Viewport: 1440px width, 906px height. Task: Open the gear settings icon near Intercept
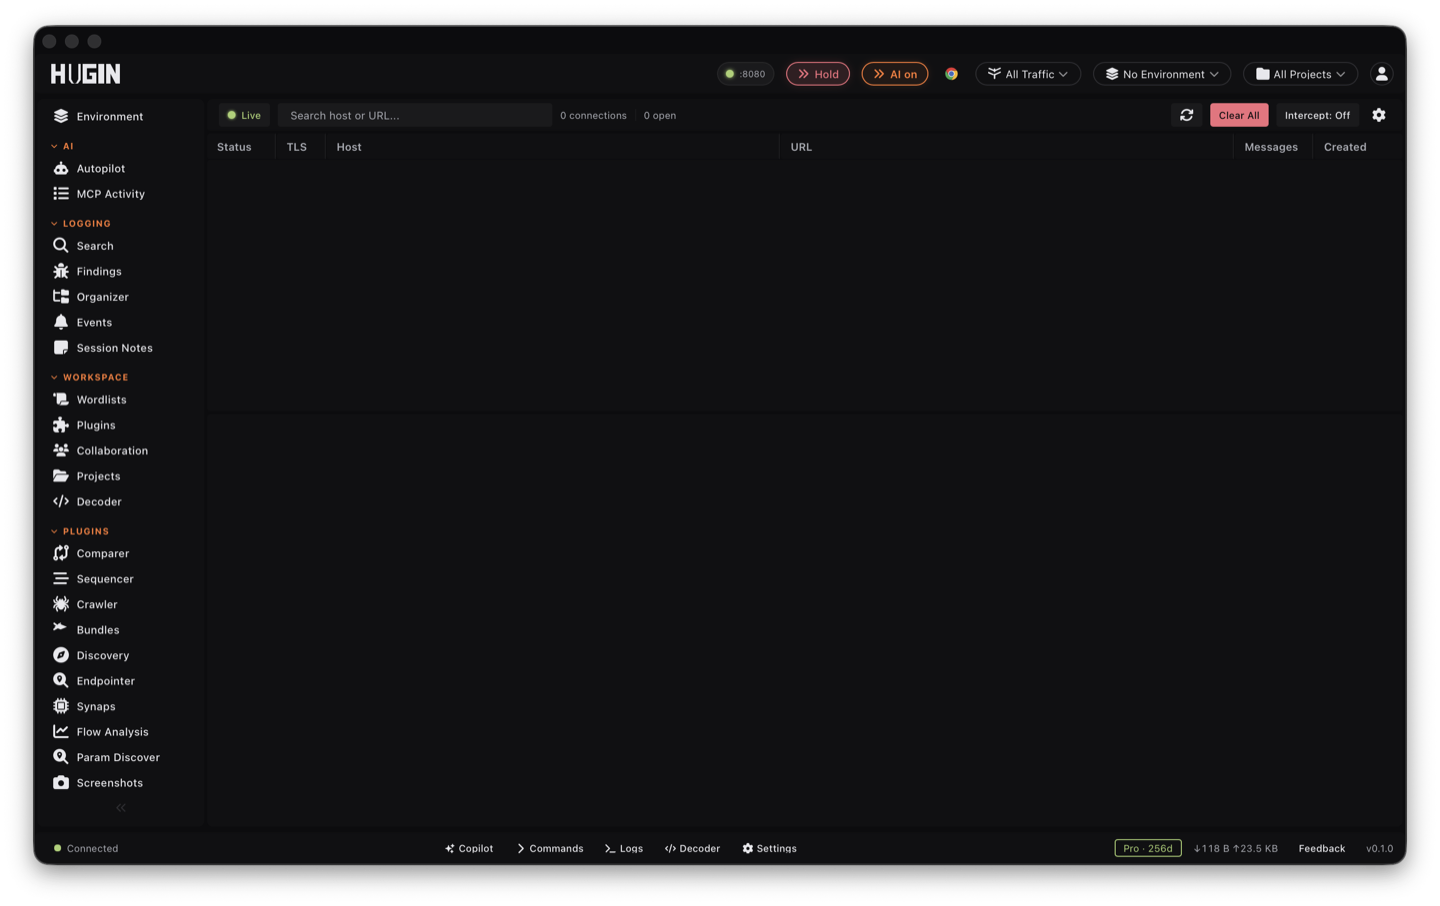1379,115
